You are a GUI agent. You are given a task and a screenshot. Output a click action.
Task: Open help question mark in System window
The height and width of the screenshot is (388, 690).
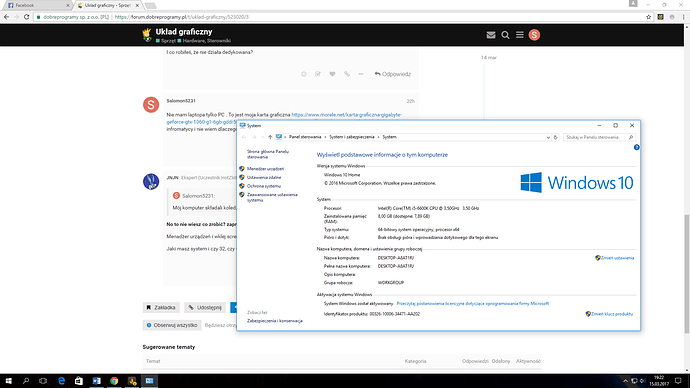tap(636, 147)
